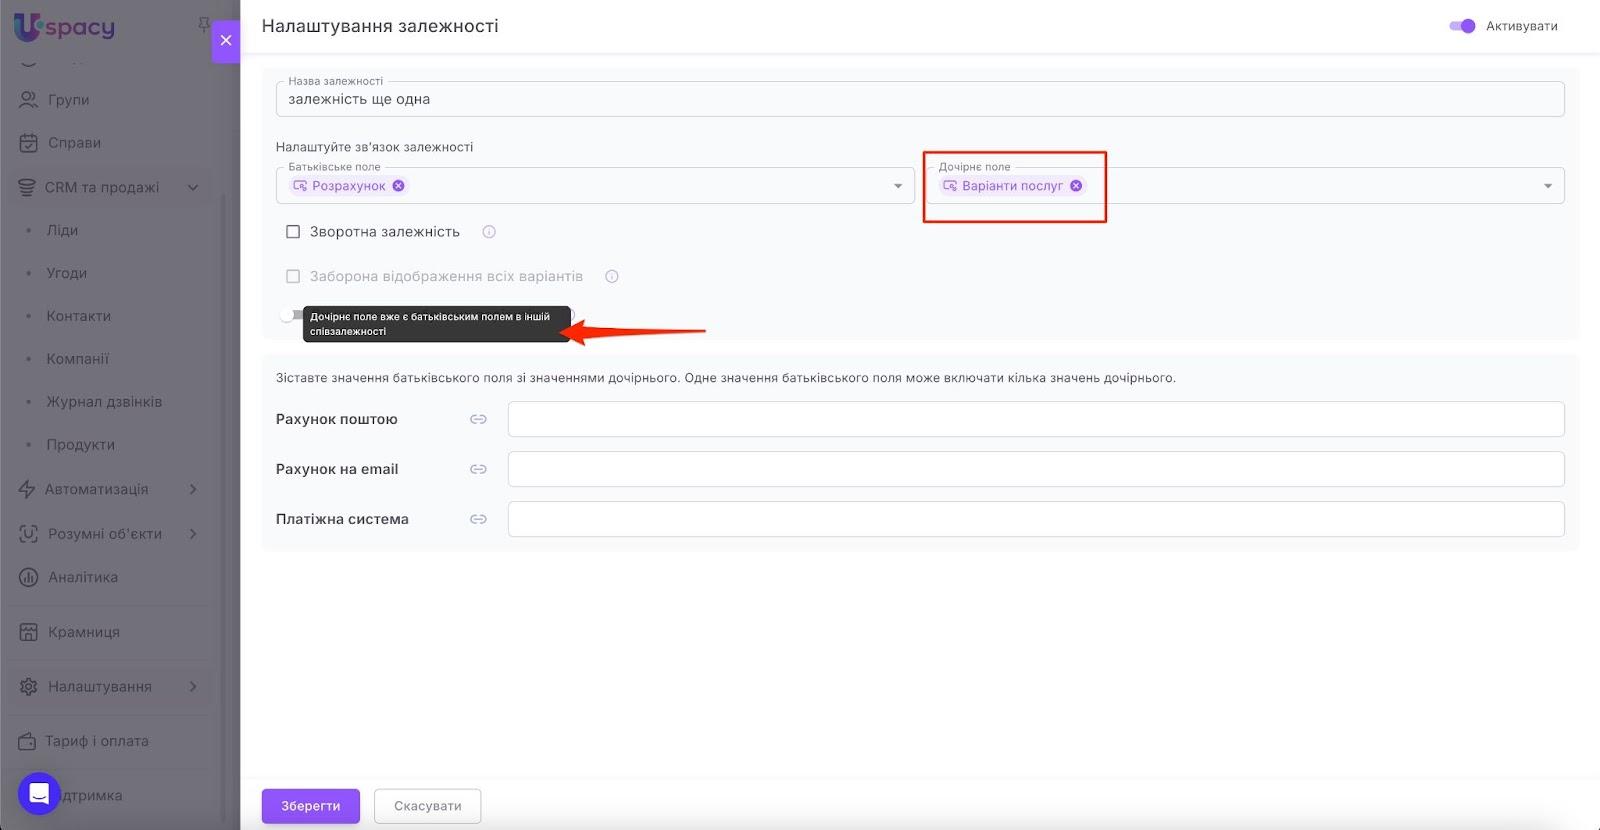Remove the Варіанти послуг chip
The height and width of the screenshot is (830, 1600).
coord(1076,186)
